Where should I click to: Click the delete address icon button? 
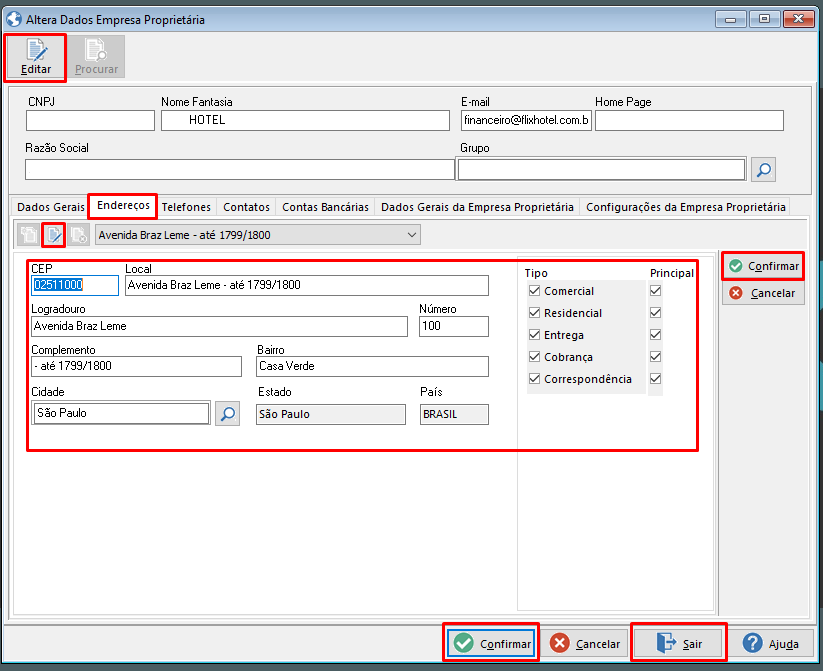[x=79, y=235]
